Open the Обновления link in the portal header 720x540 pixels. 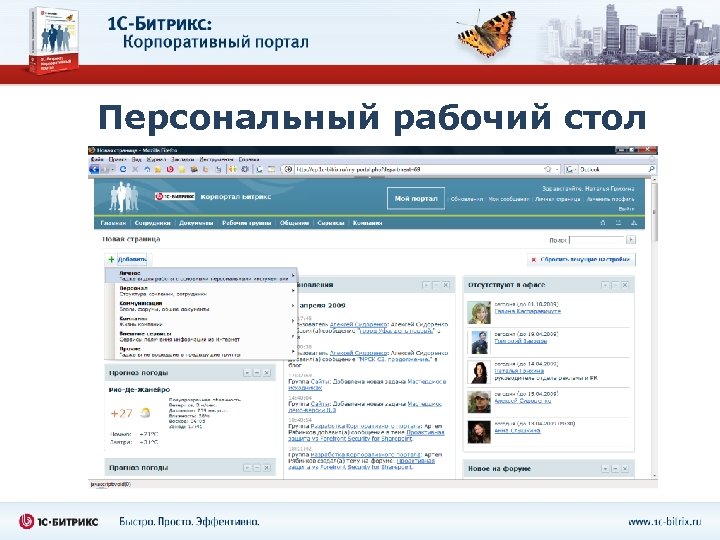tap(467, 199)
